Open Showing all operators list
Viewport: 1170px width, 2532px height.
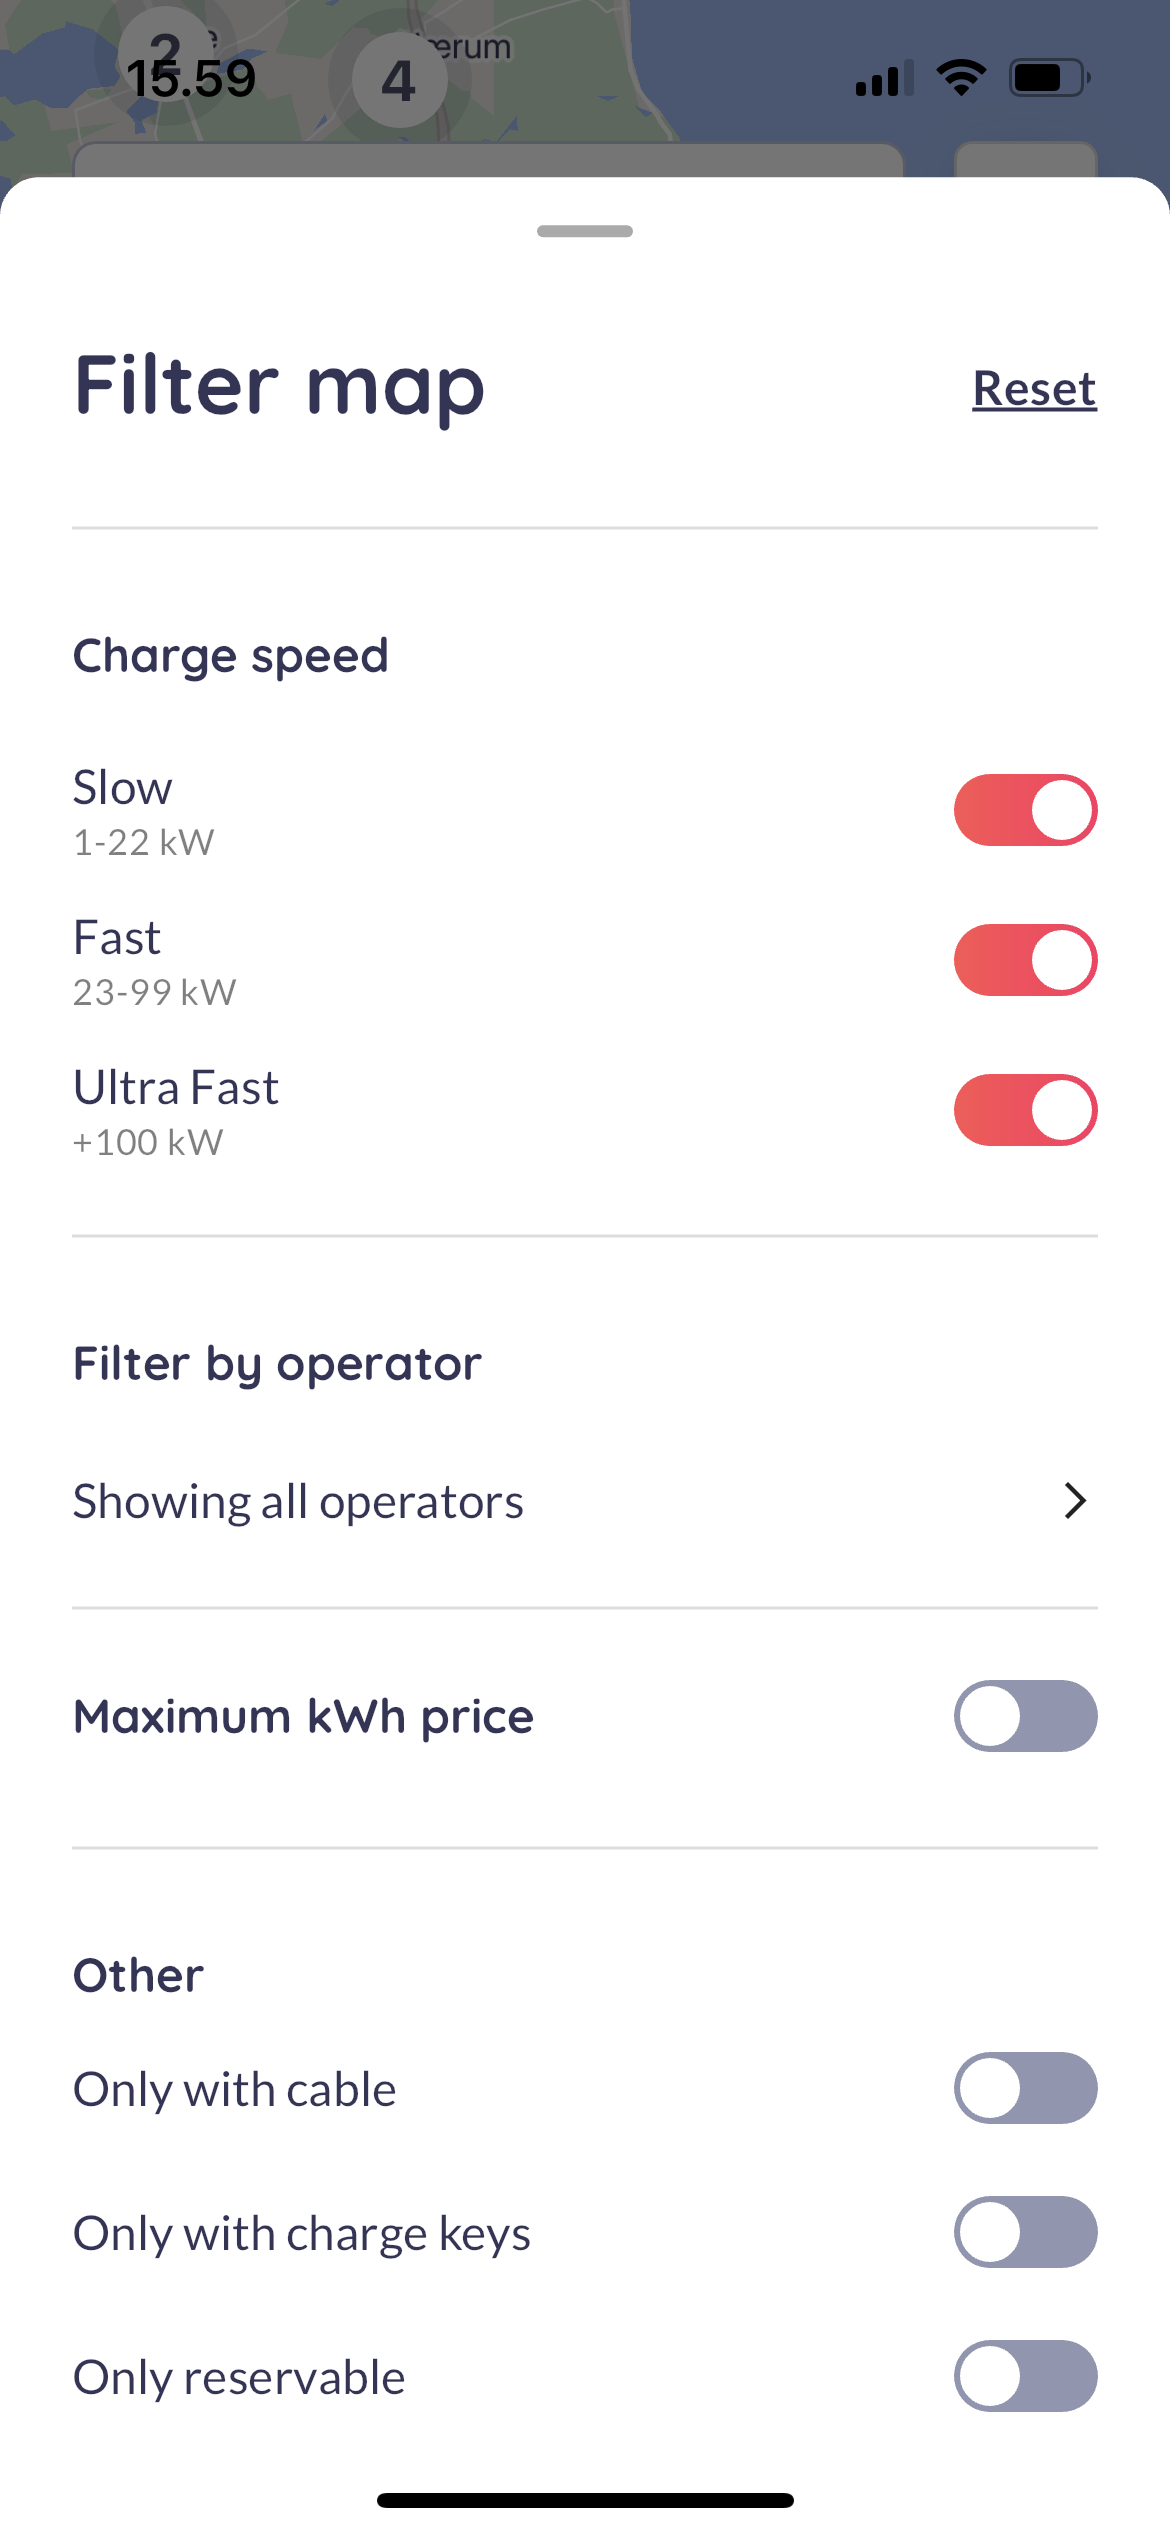coord(298,1501)
